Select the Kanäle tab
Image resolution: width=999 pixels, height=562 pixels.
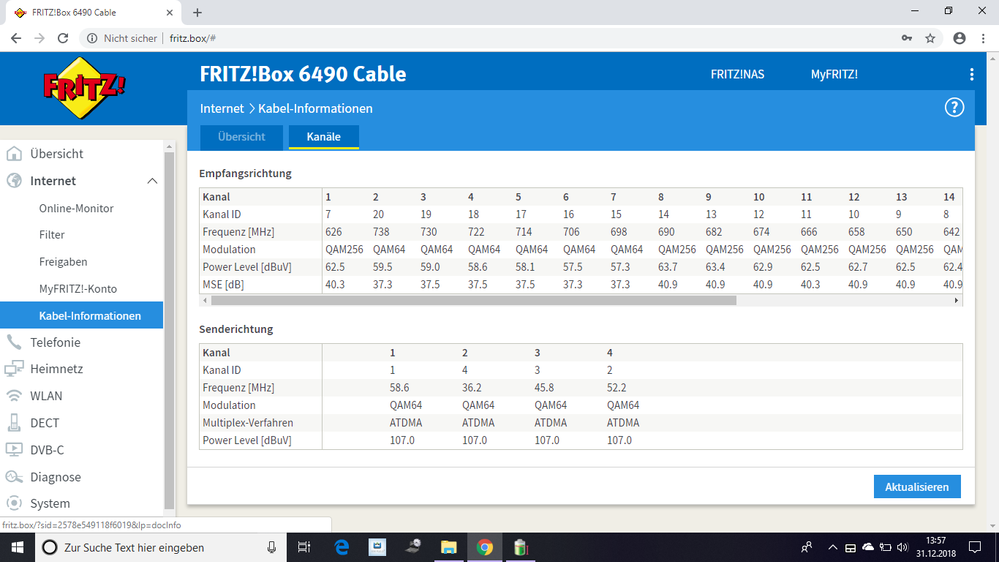point(323,137)
